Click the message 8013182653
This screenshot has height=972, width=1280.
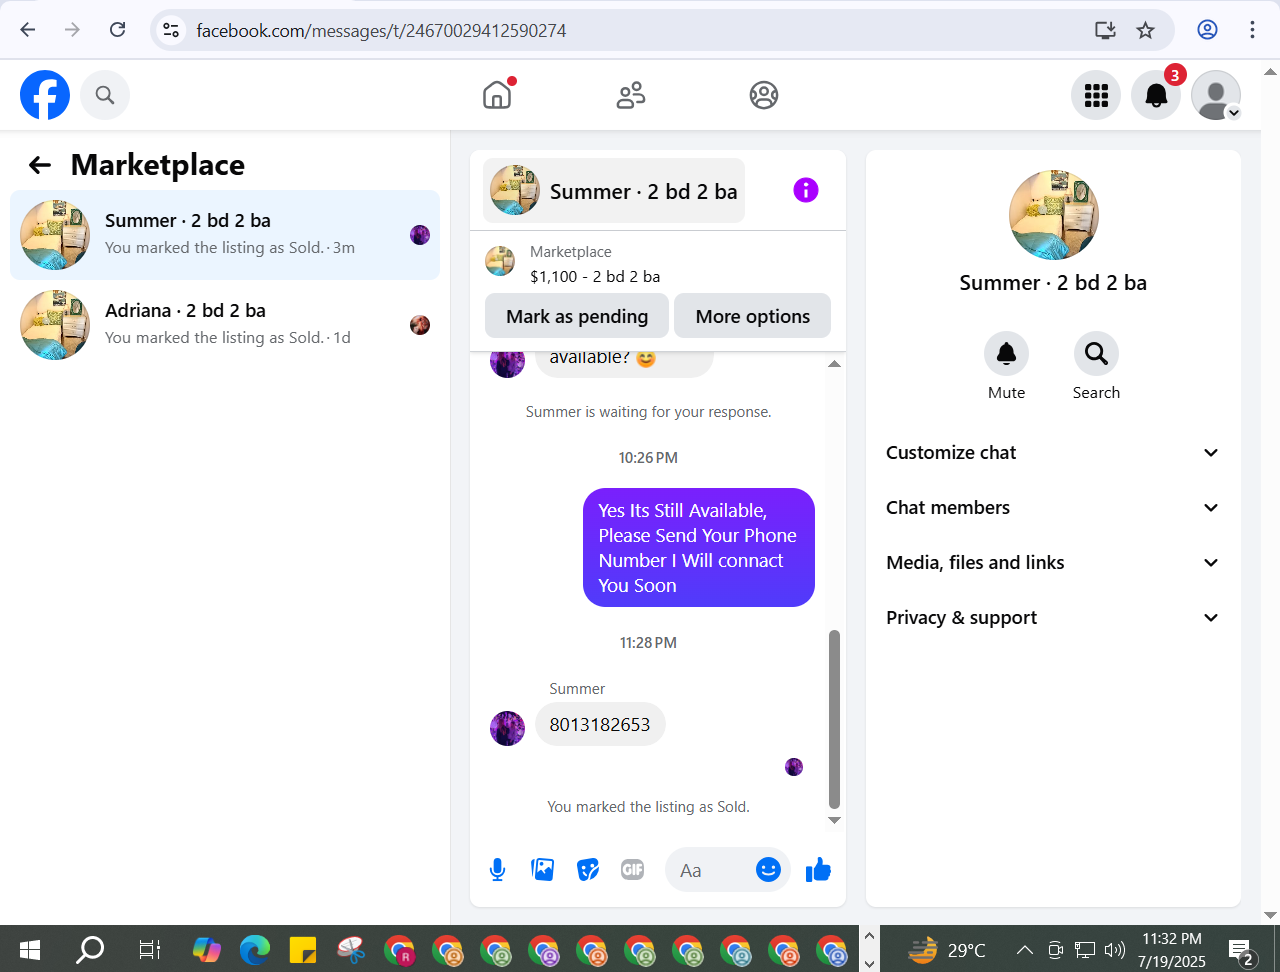(600, 725)
